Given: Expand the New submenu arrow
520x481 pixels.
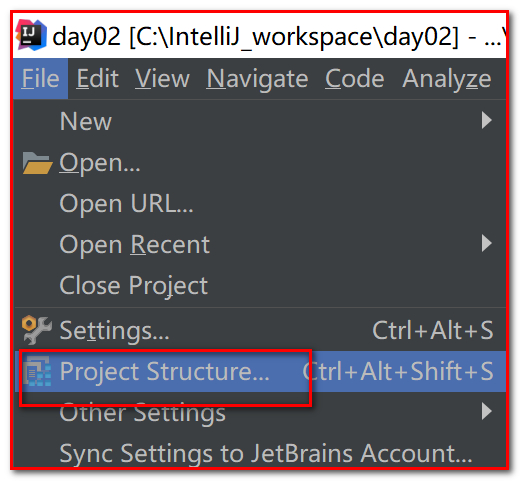Looking at the screenshot, I should (487, 120).
